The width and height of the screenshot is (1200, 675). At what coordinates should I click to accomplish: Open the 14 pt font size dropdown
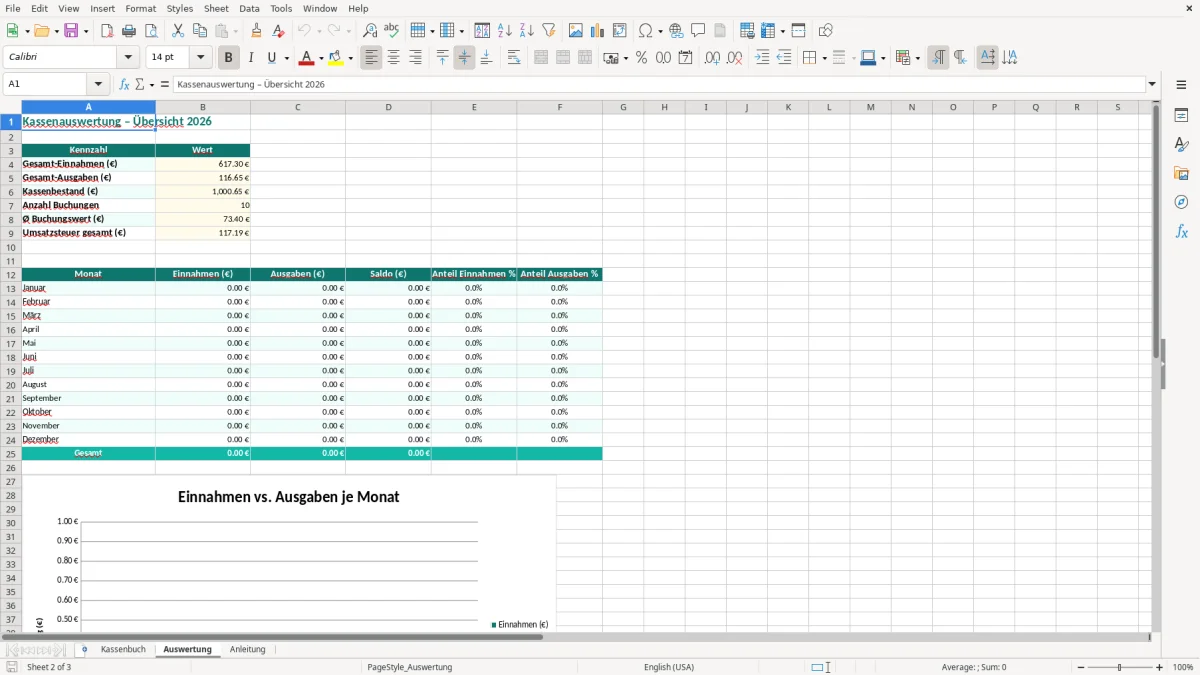[200, 58]
